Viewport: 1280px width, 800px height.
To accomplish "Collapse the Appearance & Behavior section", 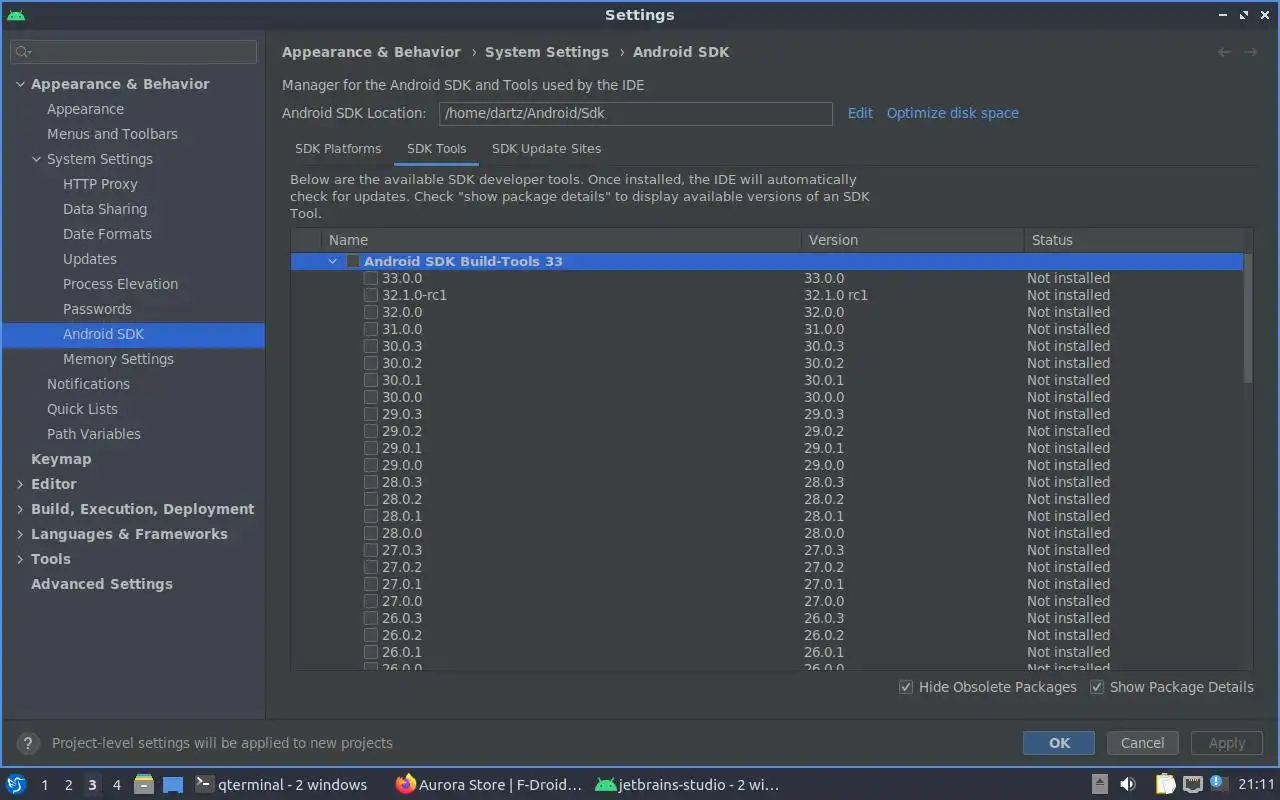I will (x=20, y=84).
